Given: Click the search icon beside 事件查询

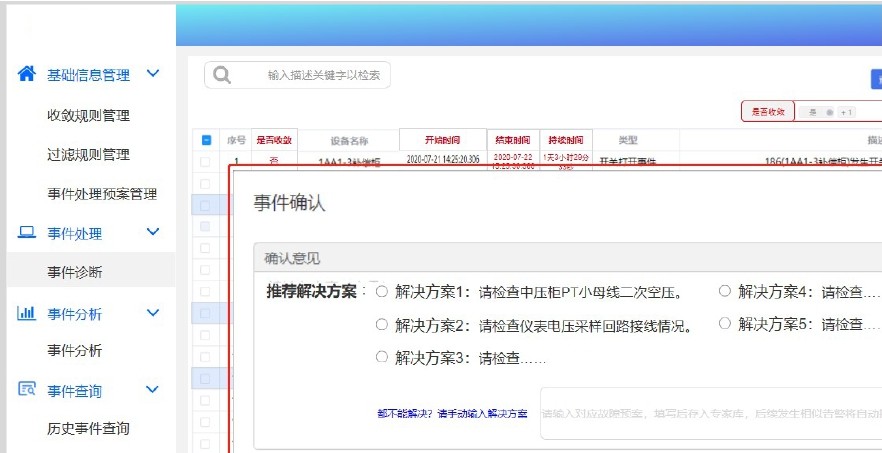Looking at the screenshot, I should 27,390.
